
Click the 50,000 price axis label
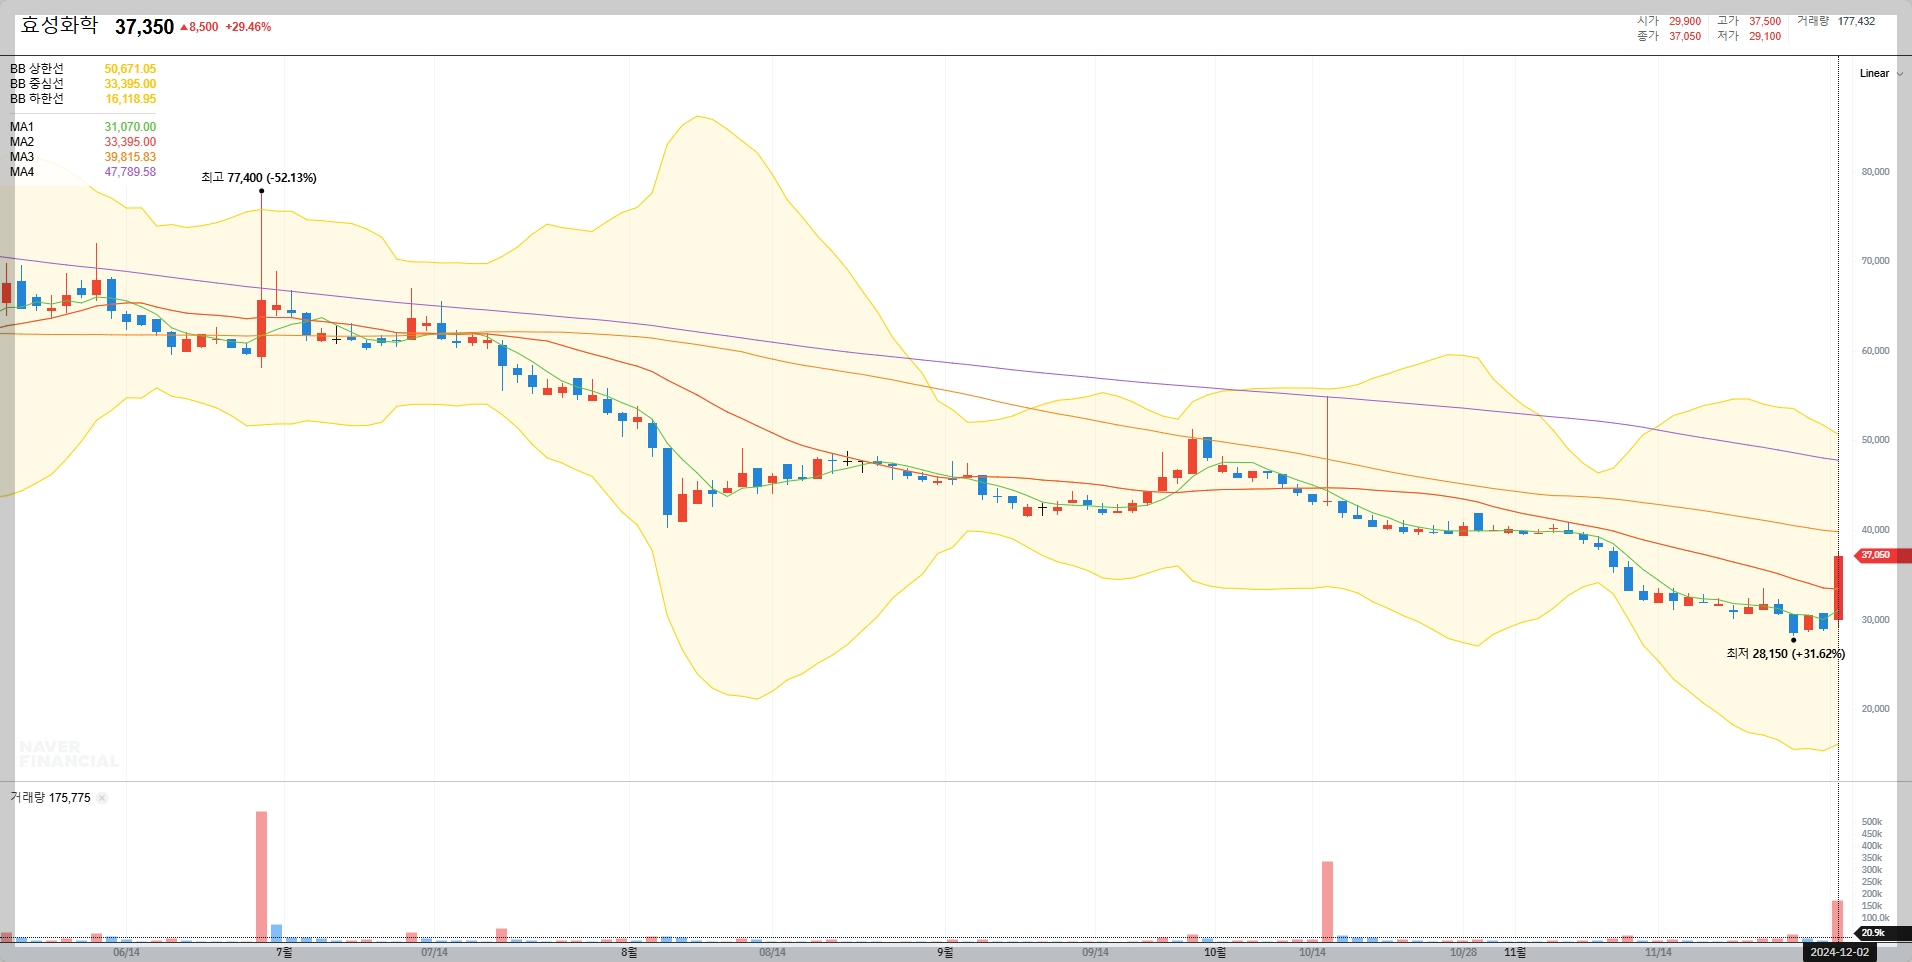pos(1875,440)
